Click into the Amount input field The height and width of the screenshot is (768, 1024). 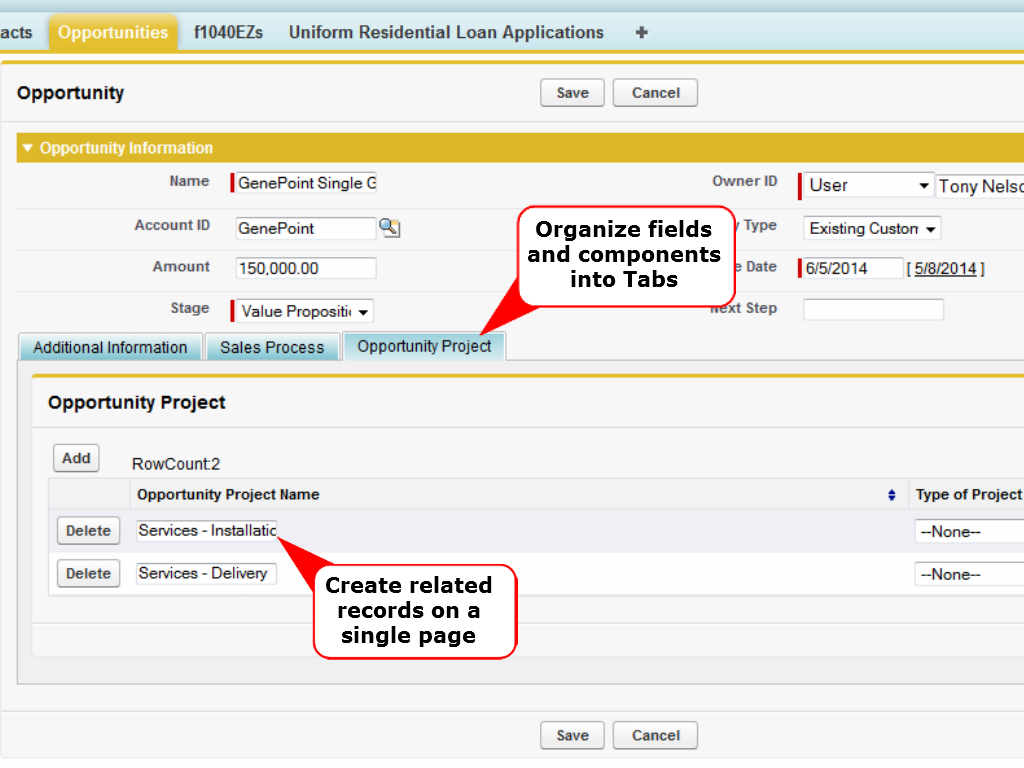(305, 268)
